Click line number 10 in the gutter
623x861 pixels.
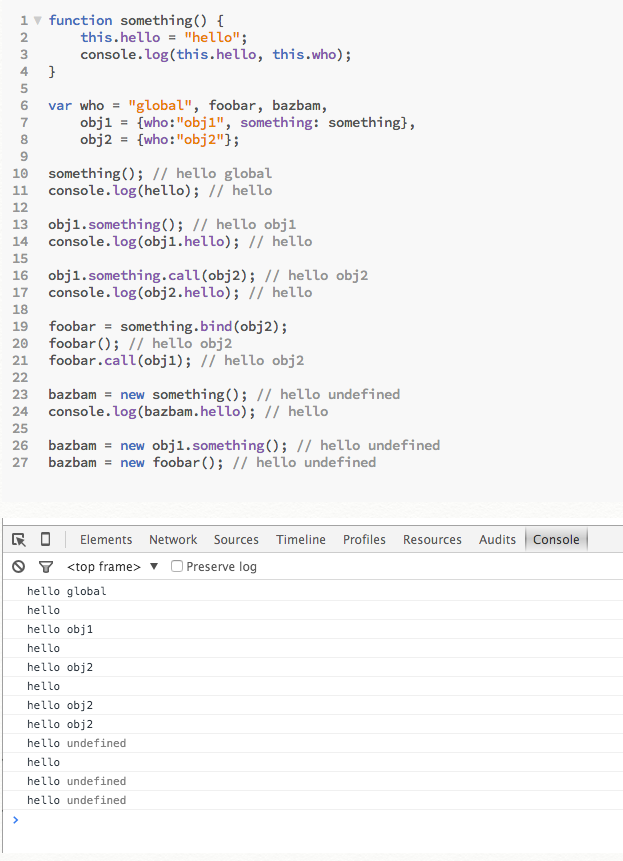20,174
